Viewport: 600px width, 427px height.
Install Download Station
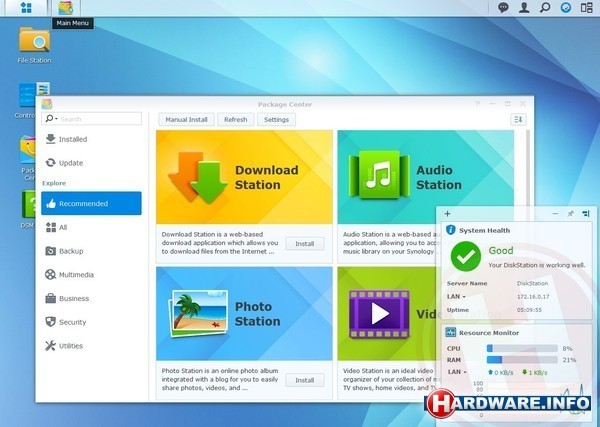click(305, 244)
